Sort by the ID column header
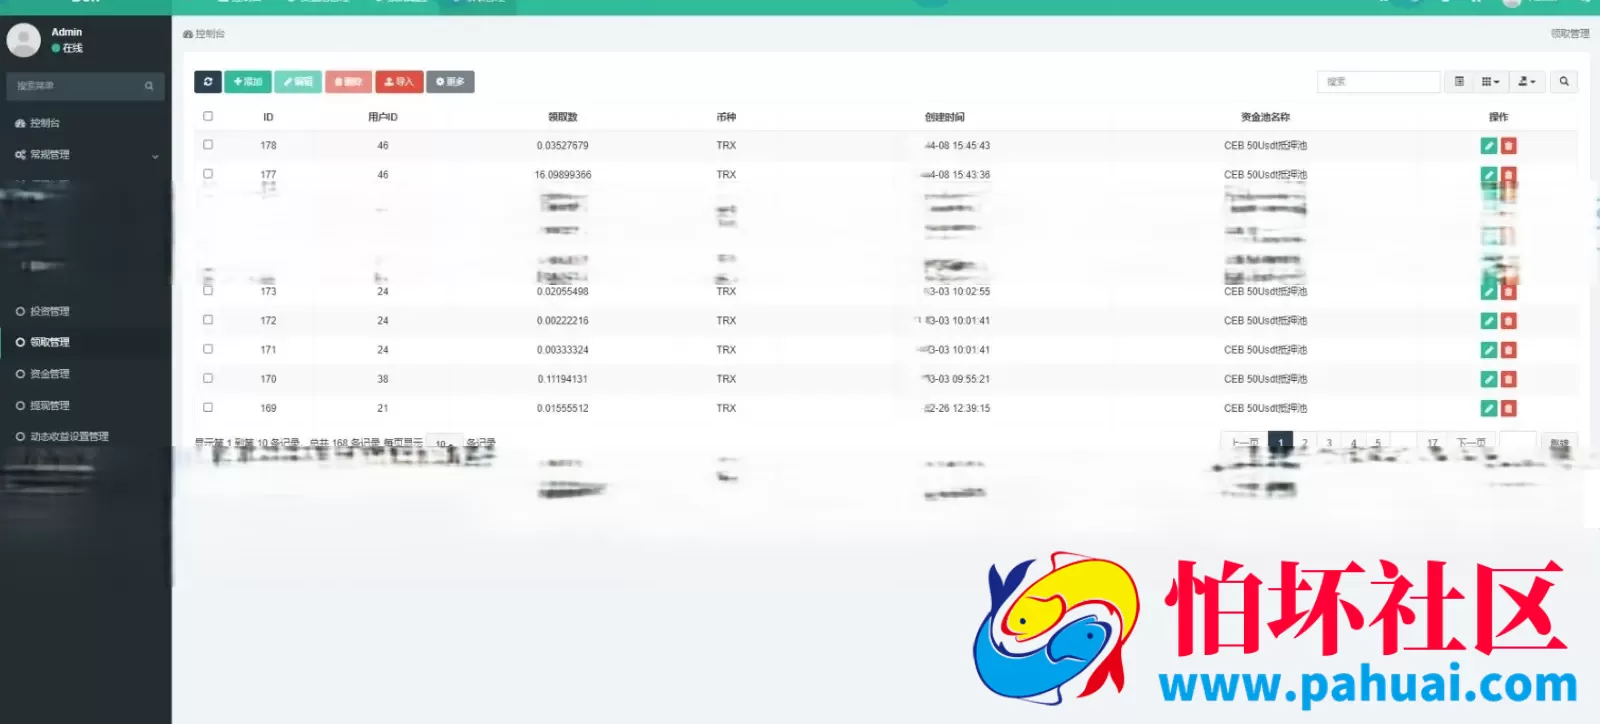Viewport: 1600px width, 724px height. click(268, 117)
